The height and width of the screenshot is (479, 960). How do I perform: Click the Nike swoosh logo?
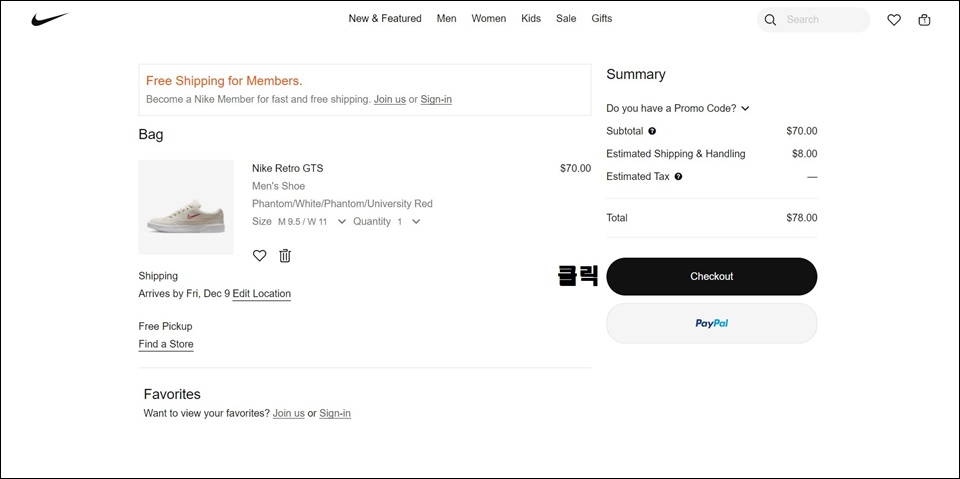pyautogui.click(x=50, y=20)
